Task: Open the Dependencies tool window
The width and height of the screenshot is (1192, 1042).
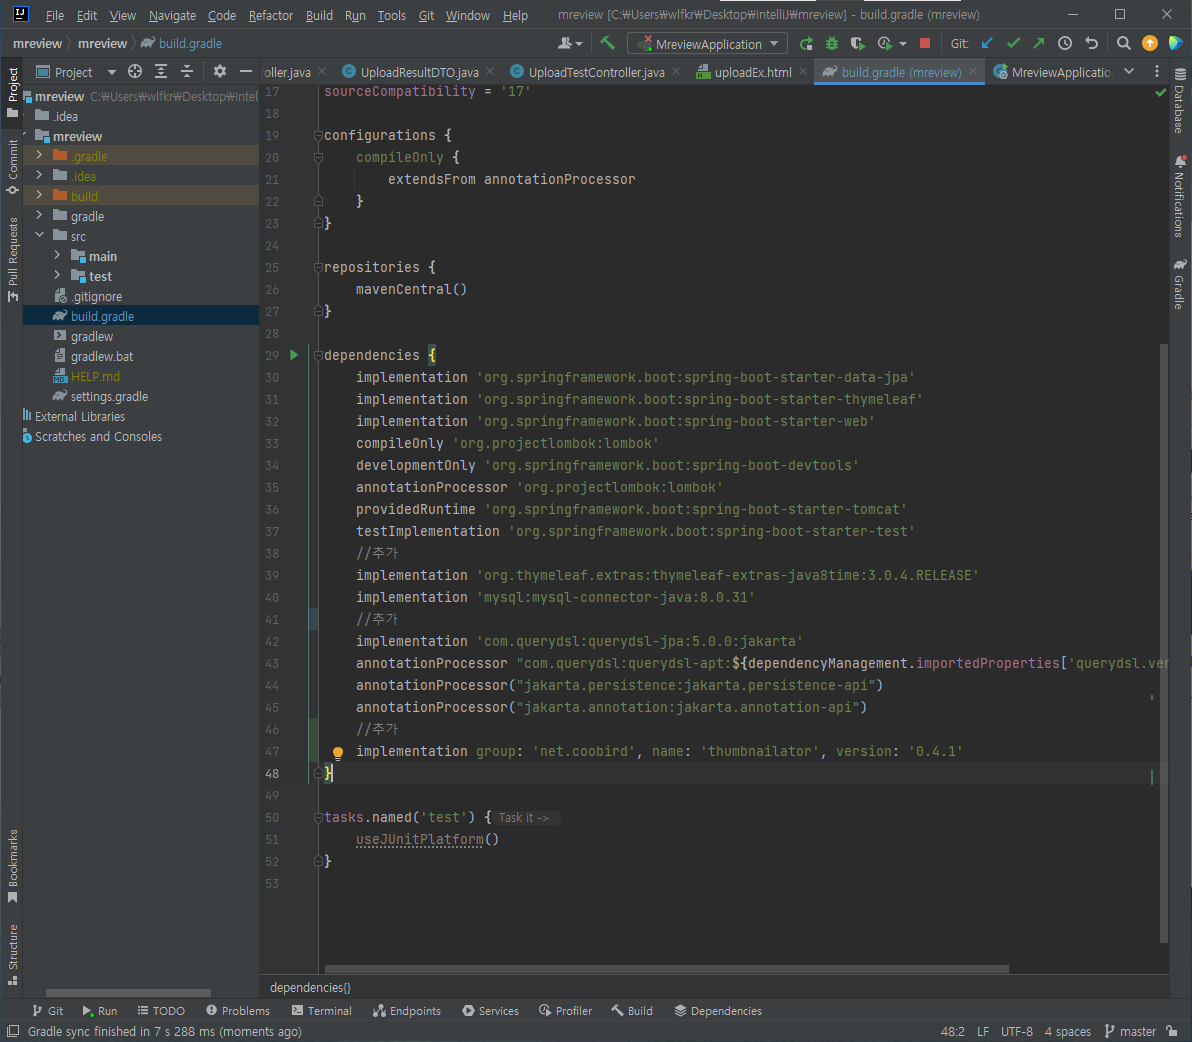Action: [718, 1011]
